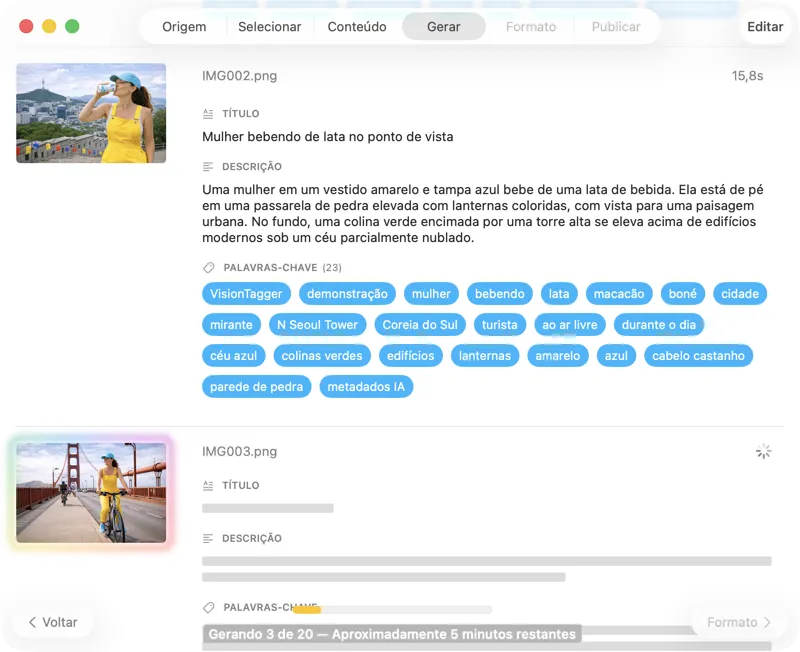Click the keywords tag icon for IMG002
This screenshot has height=652, width=800.
208,268
